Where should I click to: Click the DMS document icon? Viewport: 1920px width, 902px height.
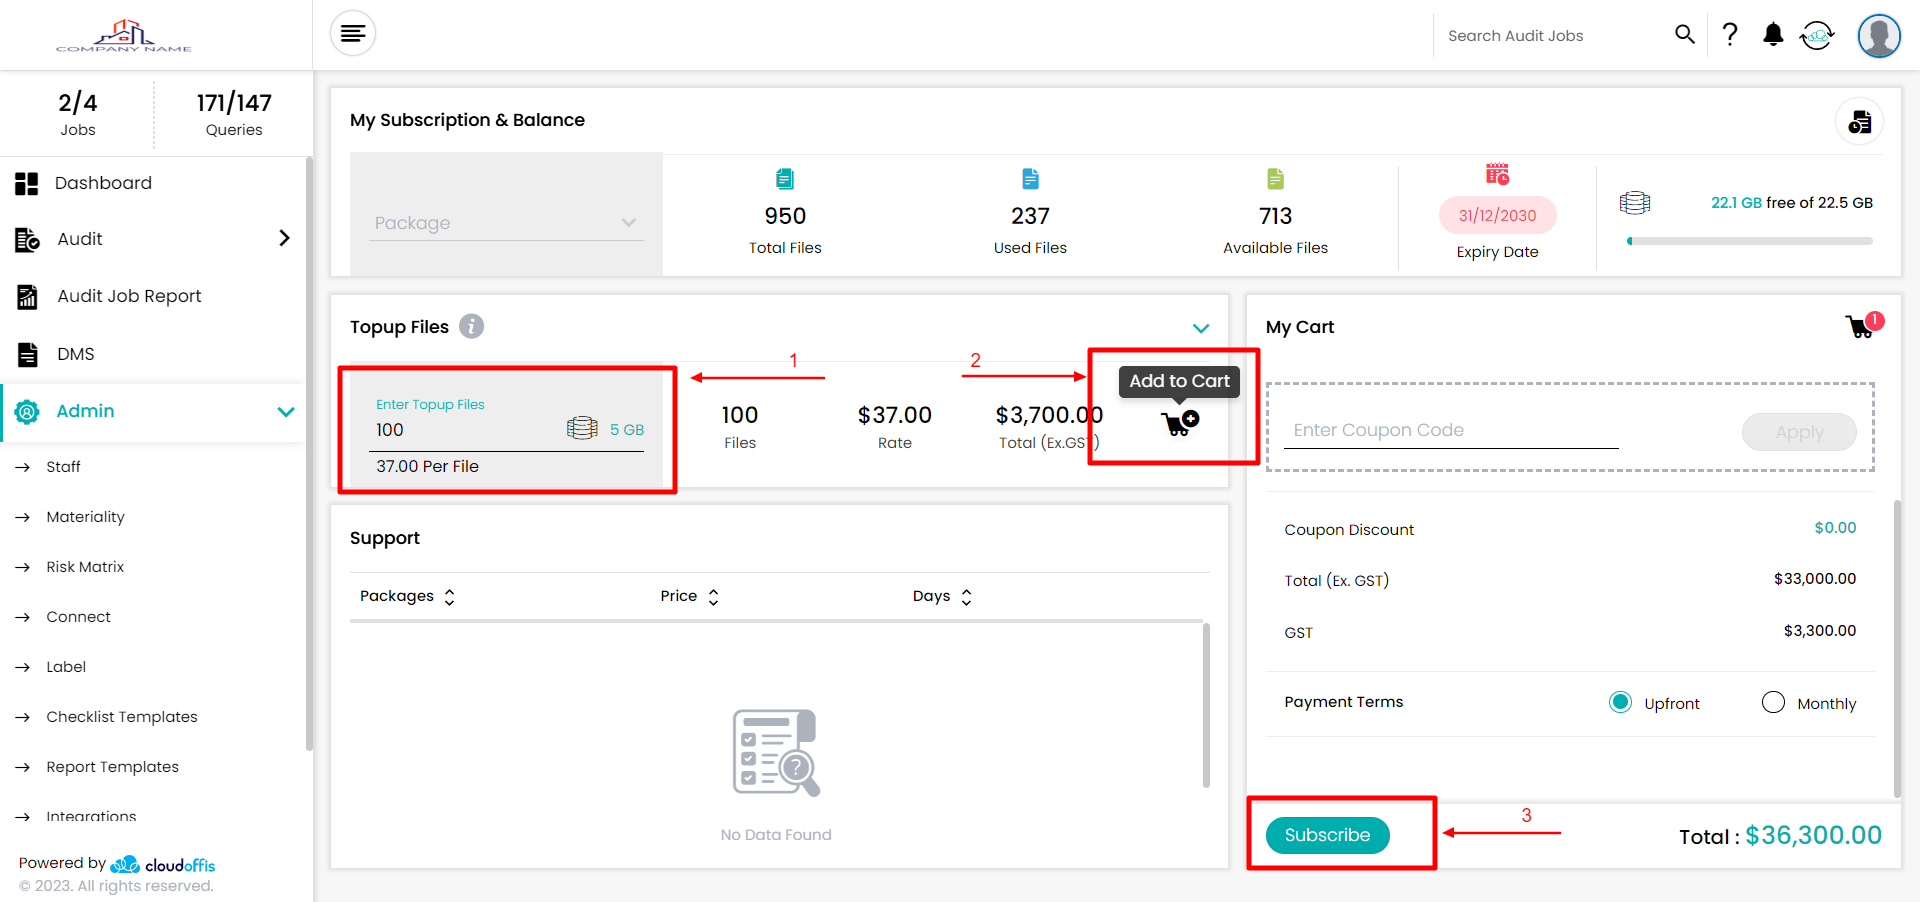(27, 354)
